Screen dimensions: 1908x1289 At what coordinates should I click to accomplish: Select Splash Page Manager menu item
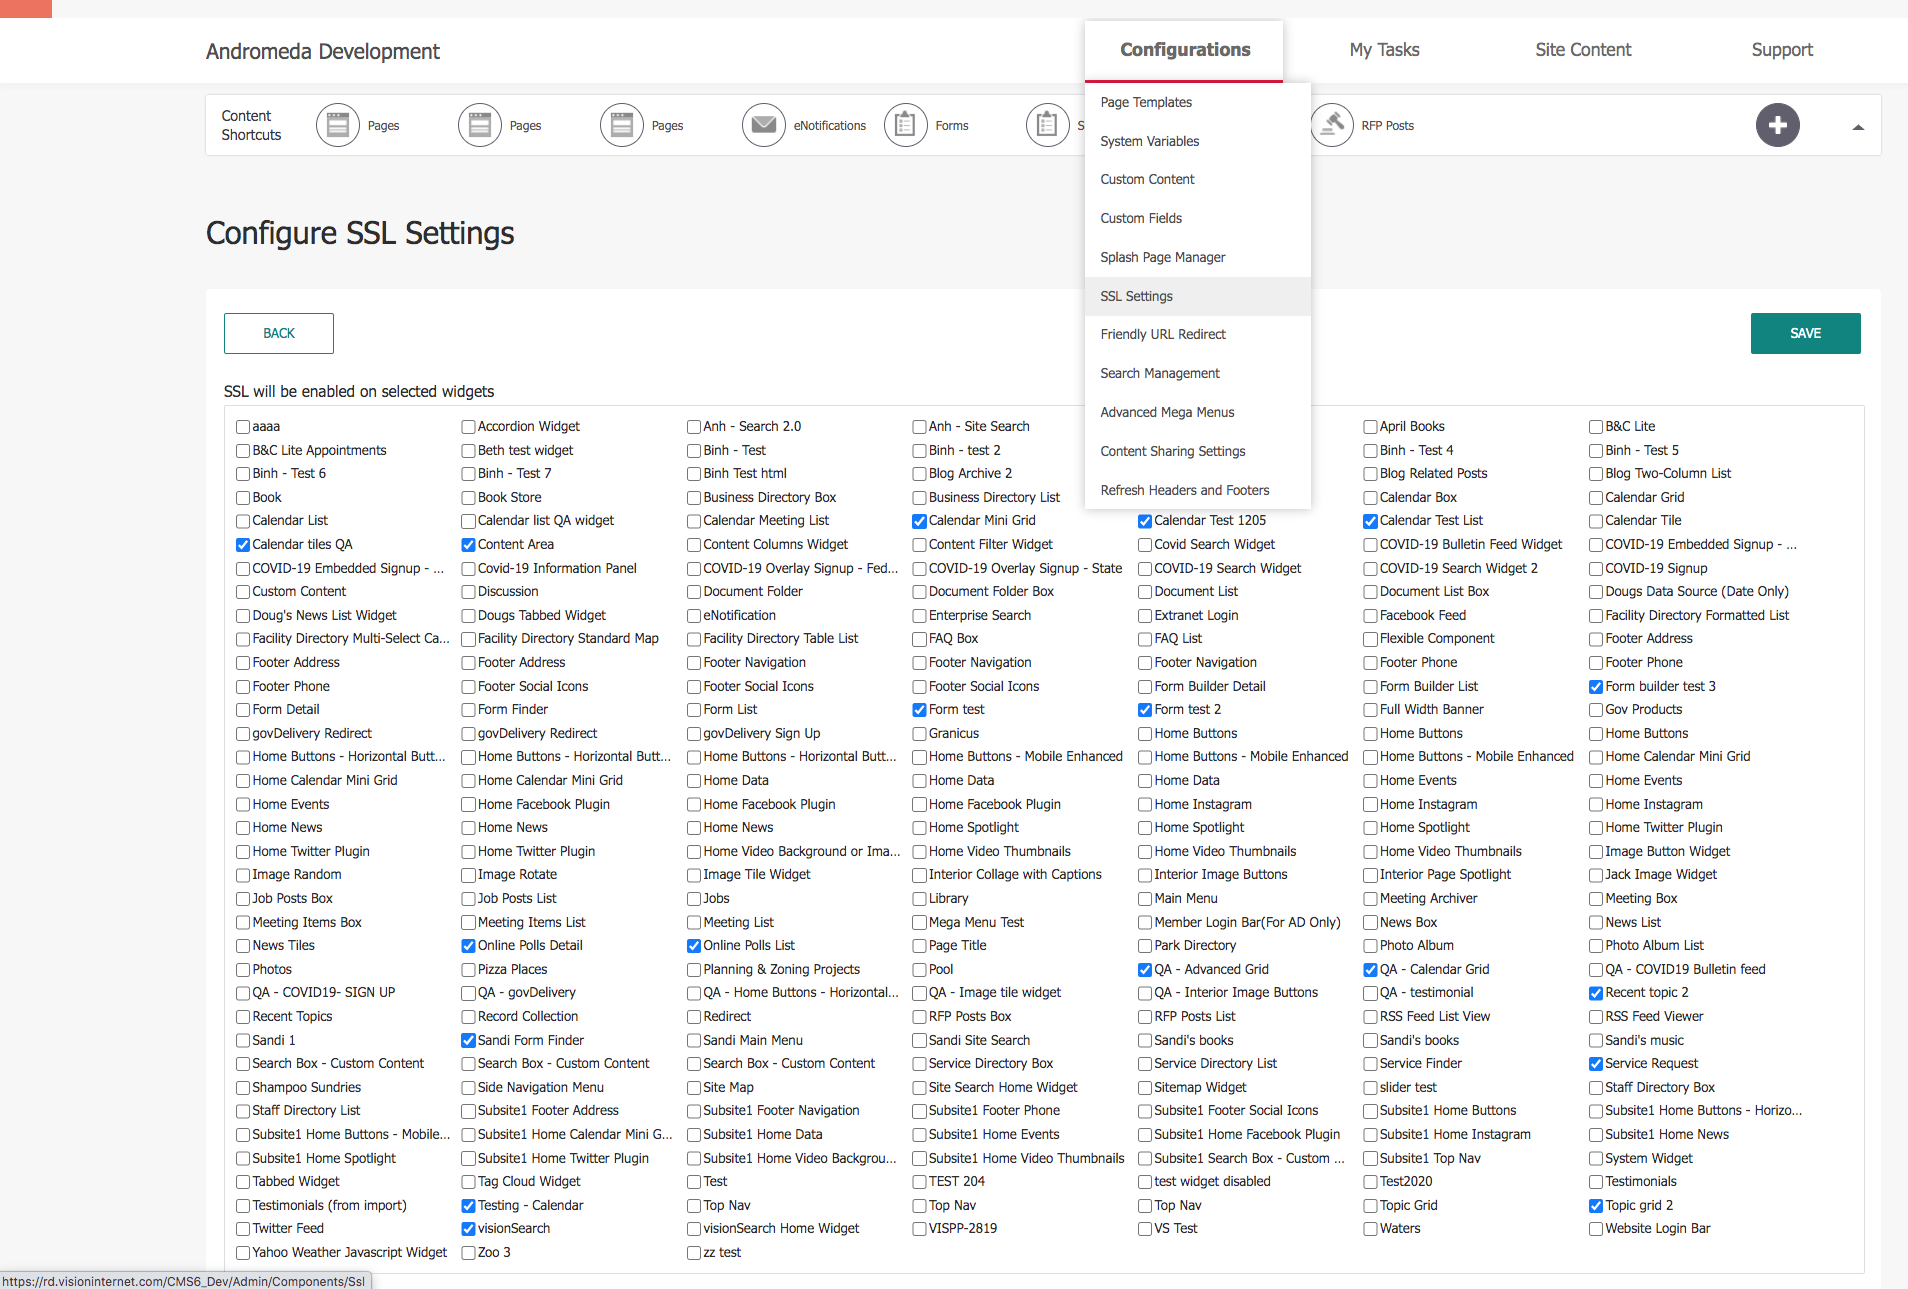click(1198, 257)
